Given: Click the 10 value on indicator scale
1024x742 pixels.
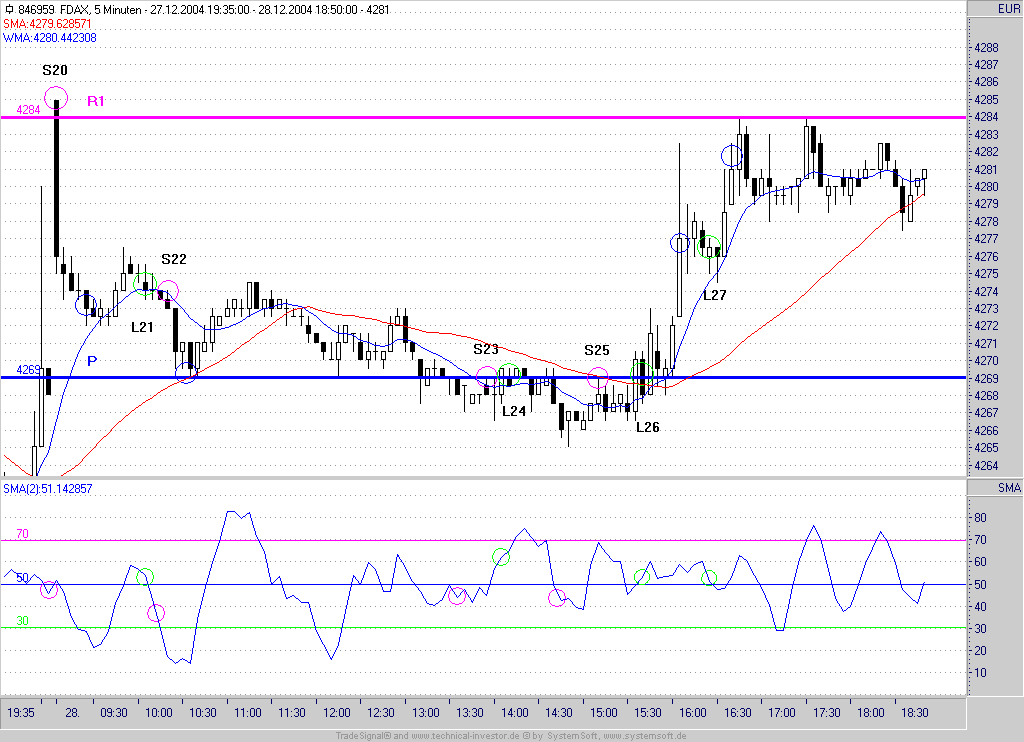Looking at the screenshot, I should click(x=980, y=673).
